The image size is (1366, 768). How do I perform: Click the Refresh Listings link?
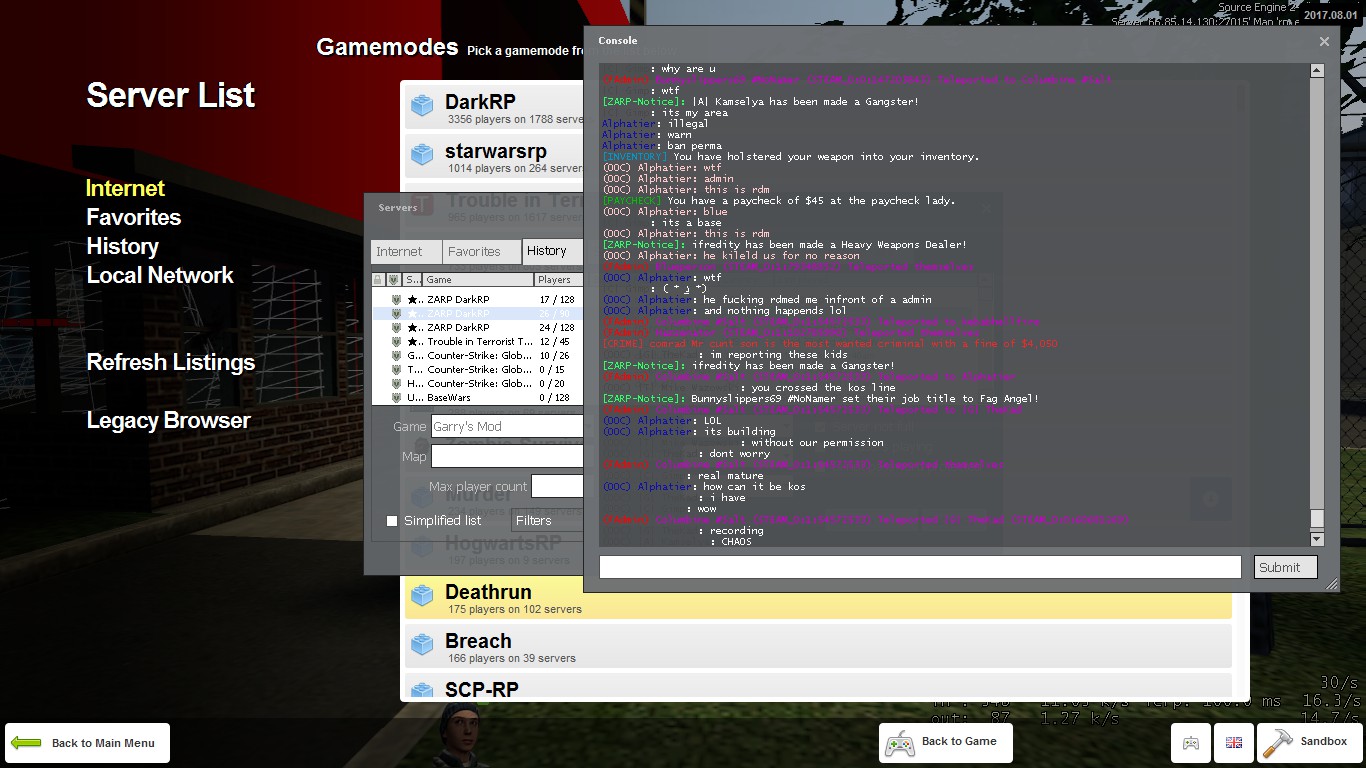[171, 362]
